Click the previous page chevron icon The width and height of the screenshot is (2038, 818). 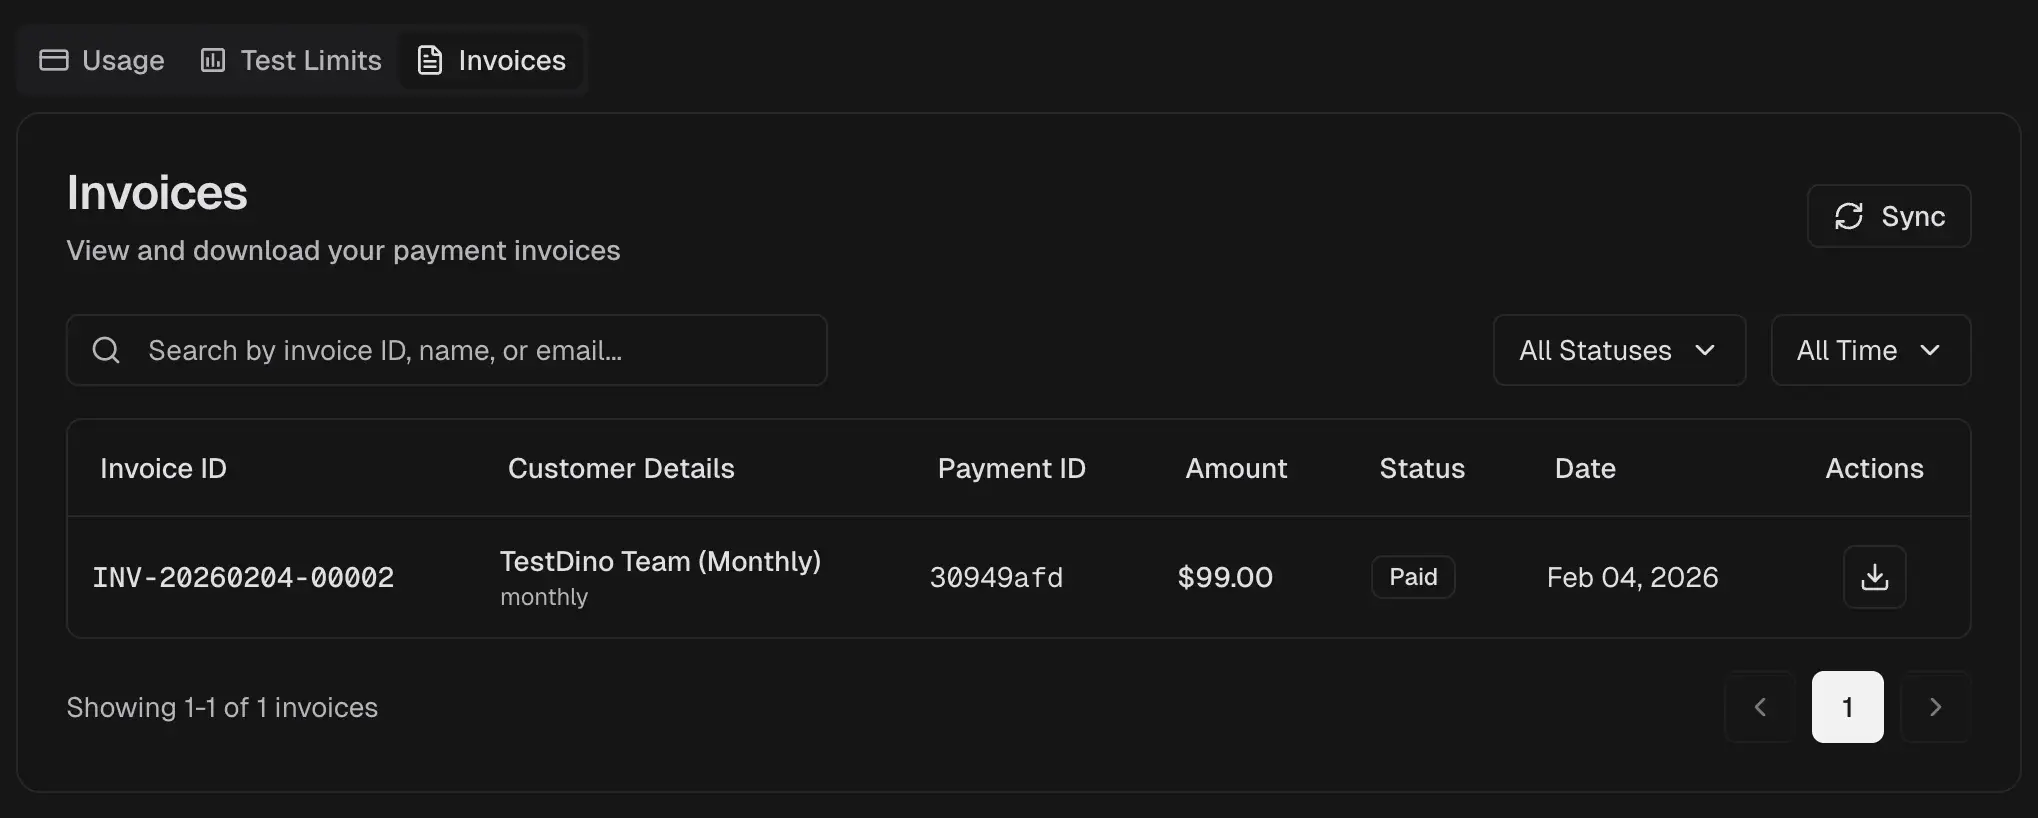click(1759, 707)
